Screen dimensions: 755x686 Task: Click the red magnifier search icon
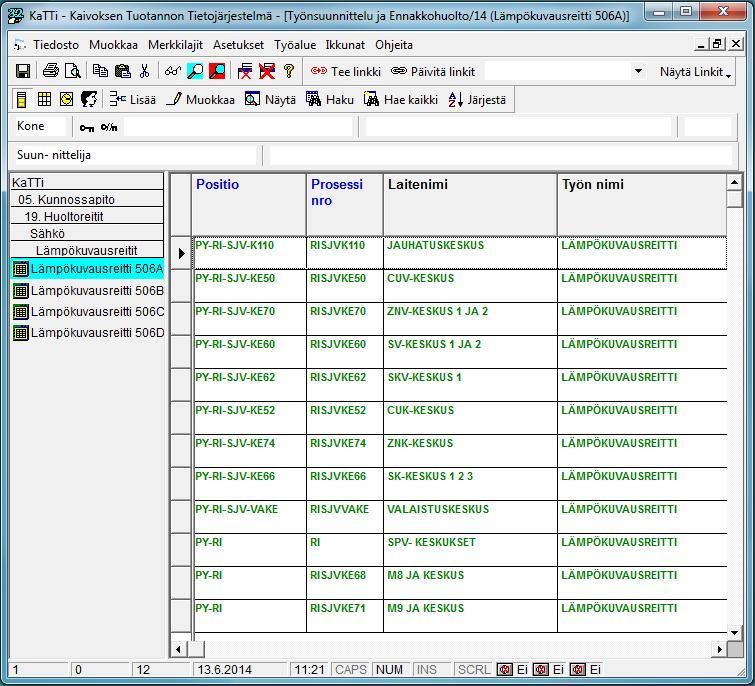coord(217,71)
